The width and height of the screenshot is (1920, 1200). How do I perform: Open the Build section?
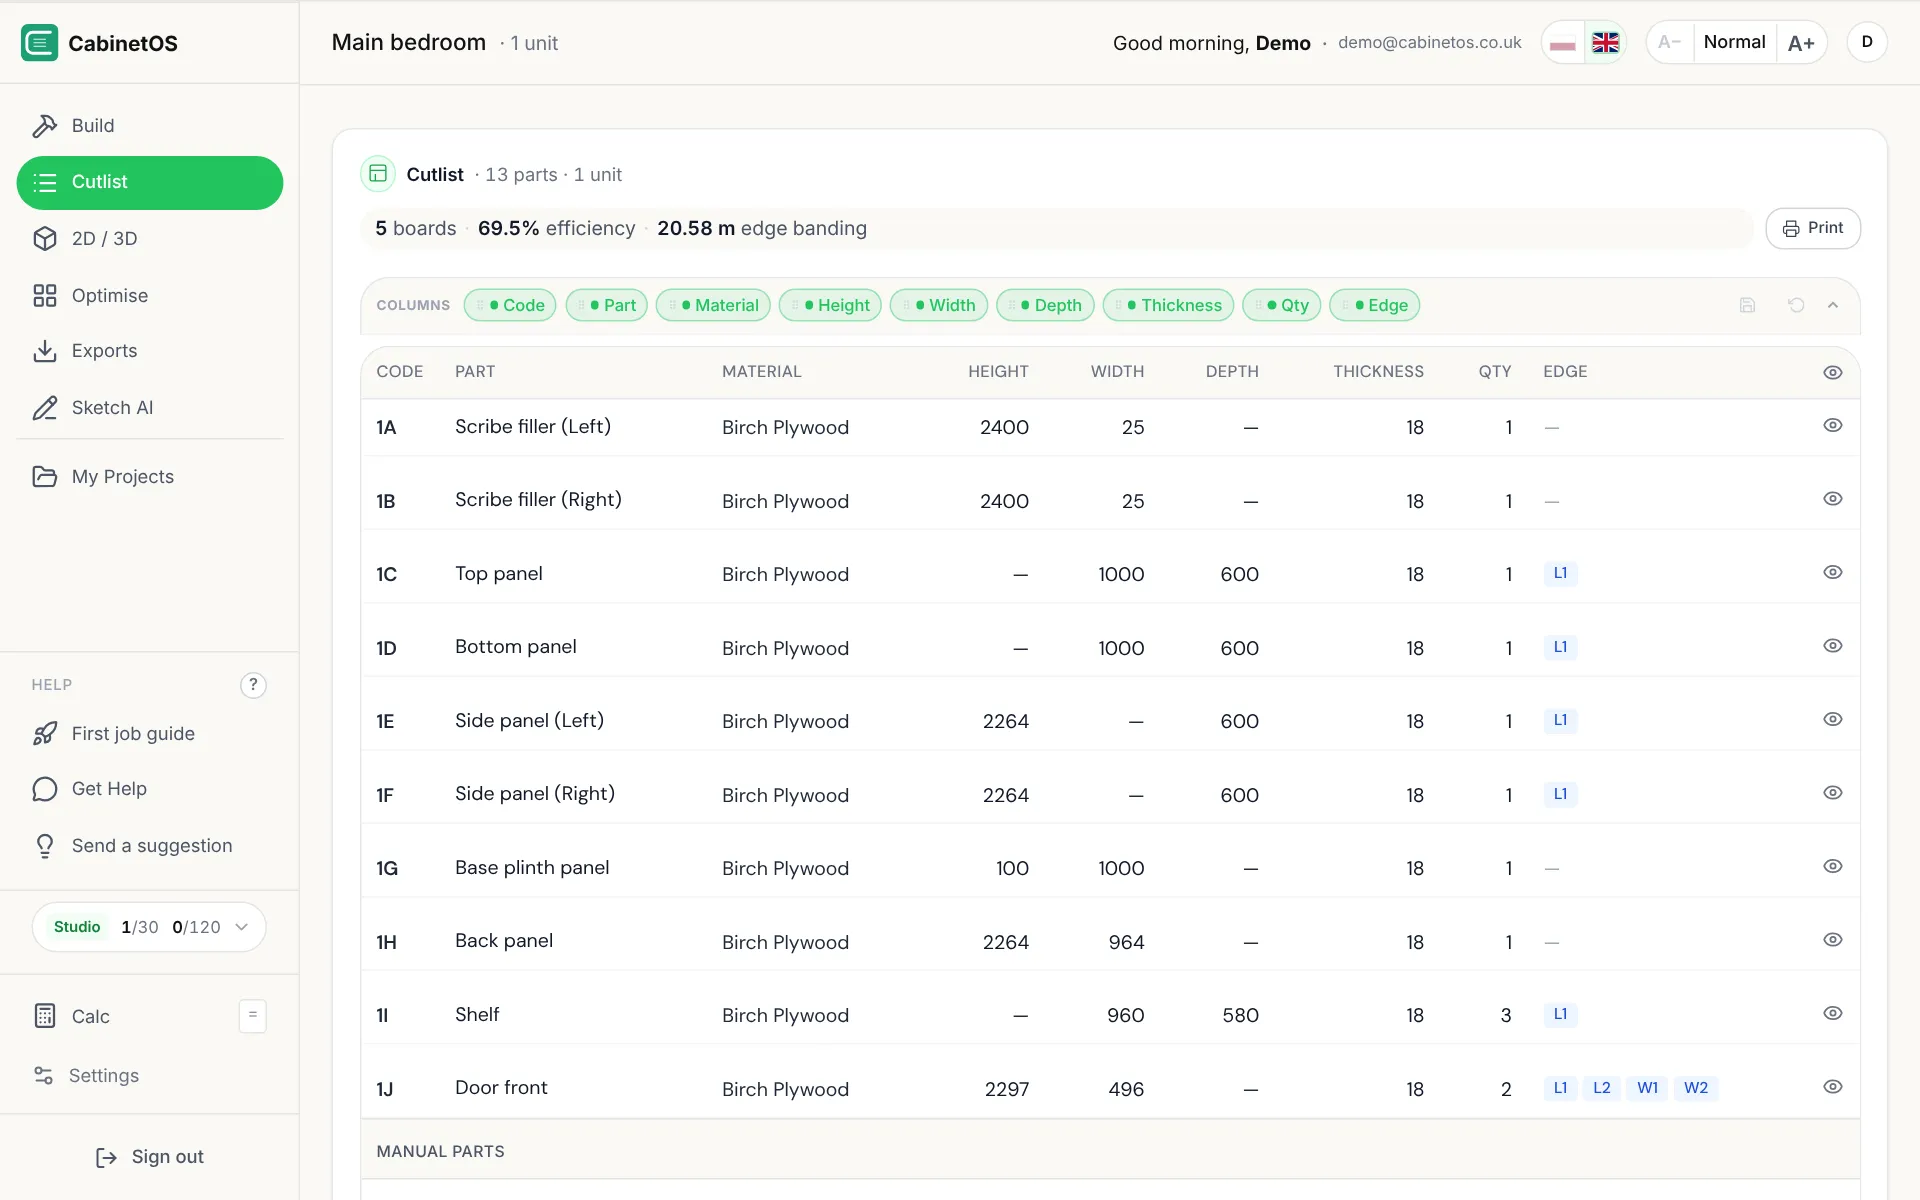(150, 126)
